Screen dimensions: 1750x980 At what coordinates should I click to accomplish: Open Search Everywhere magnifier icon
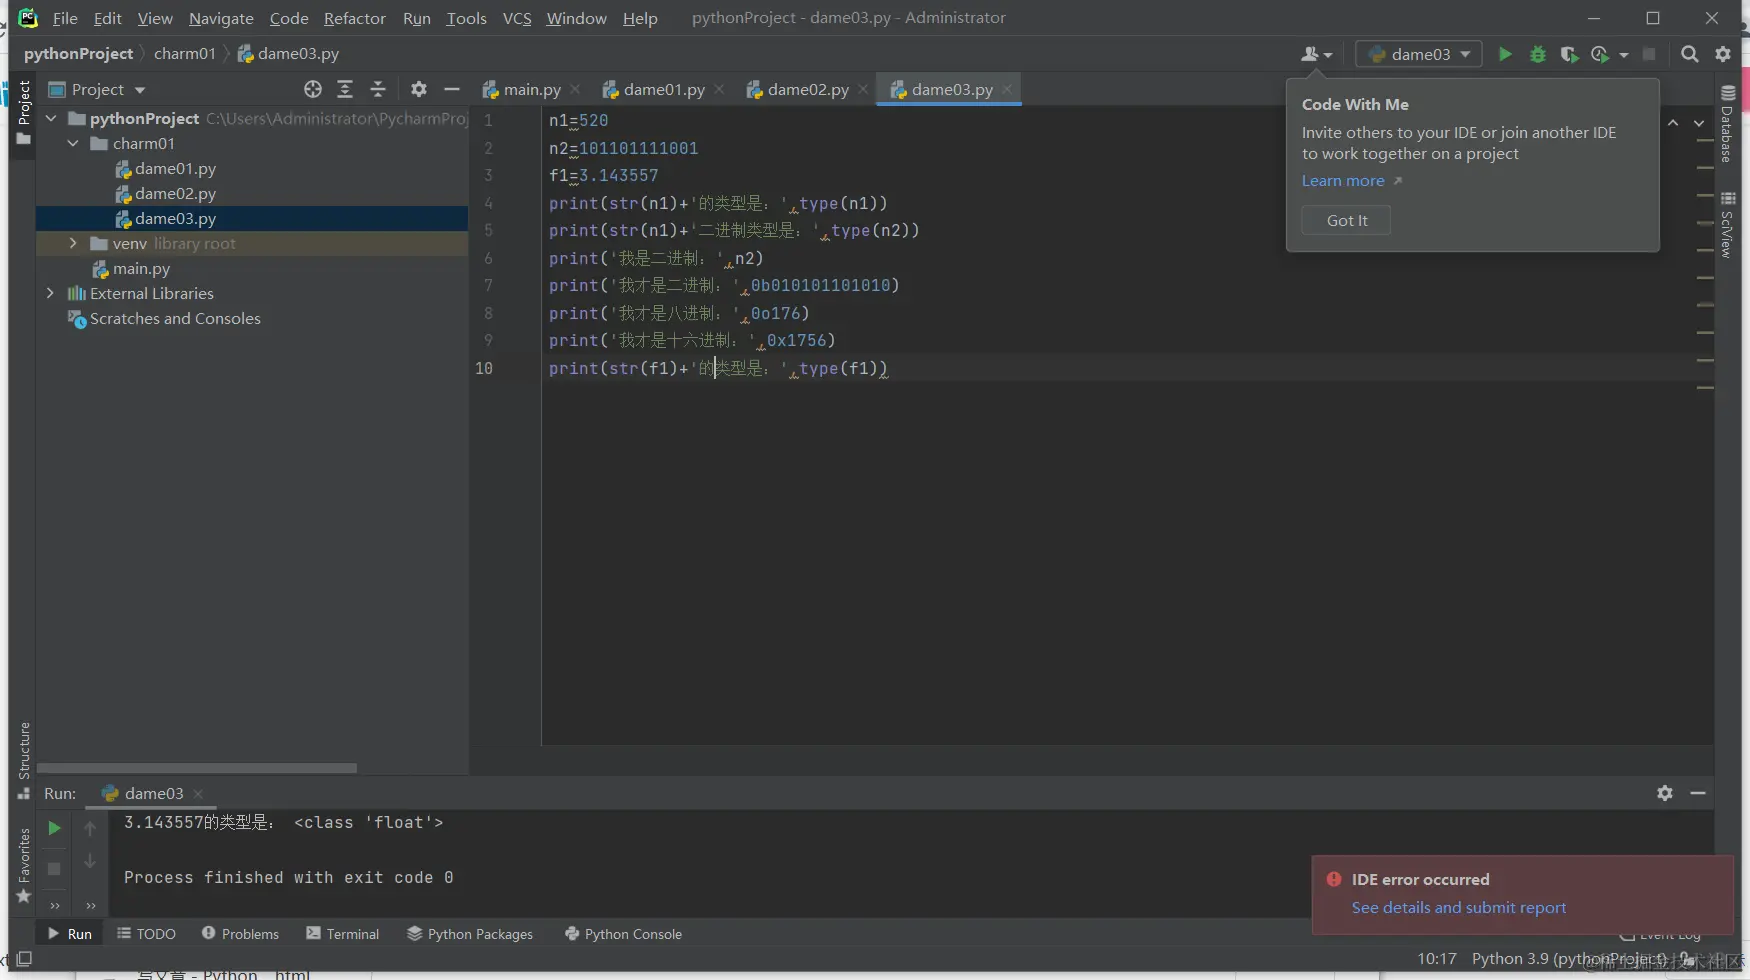(1690, 54)
